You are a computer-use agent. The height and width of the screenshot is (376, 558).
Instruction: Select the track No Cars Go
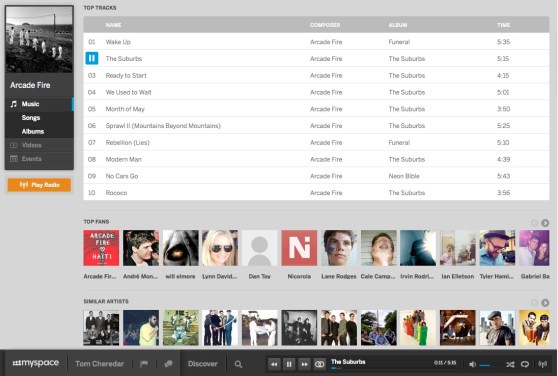pyautogui.click(x=316, y=176)
